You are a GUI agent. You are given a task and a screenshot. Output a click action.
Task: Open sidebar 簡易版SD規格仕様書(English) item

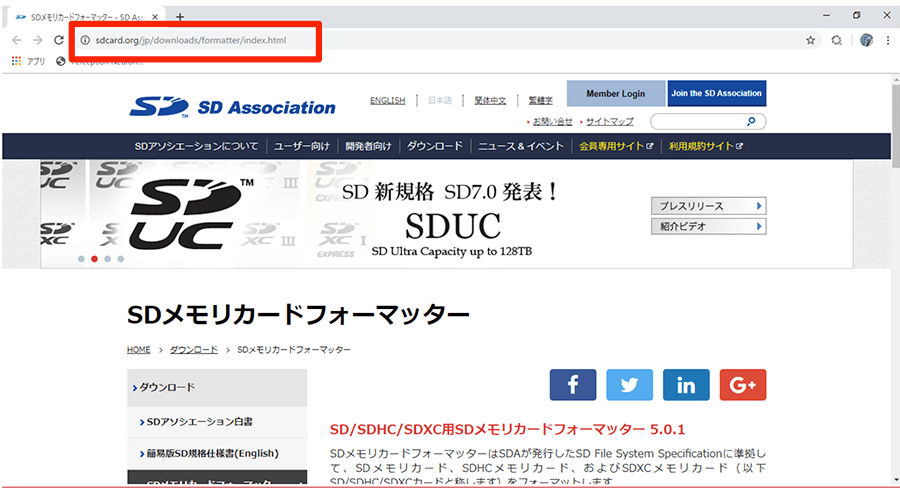[x=217, y=453]
